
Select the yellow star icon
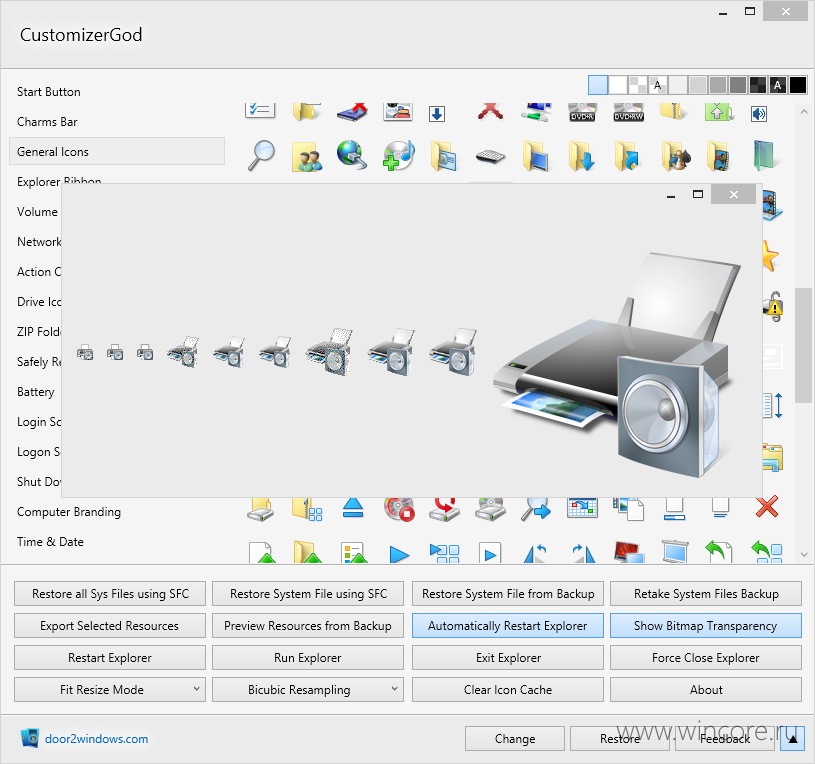tap(770, 256)
